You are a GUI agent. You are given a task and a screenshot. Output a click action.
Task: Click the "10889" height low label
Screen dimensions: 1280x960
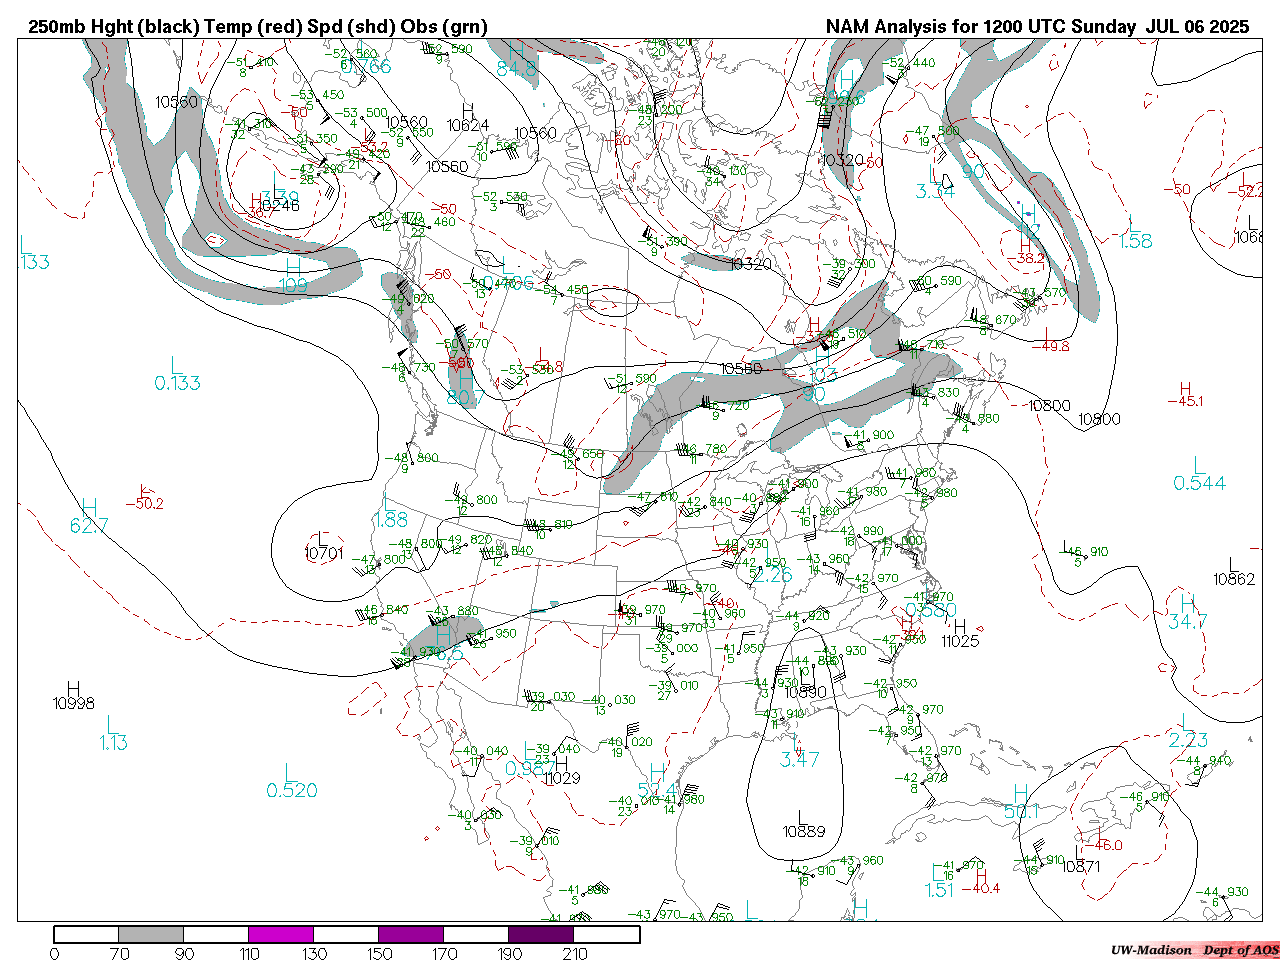[804, 832]
